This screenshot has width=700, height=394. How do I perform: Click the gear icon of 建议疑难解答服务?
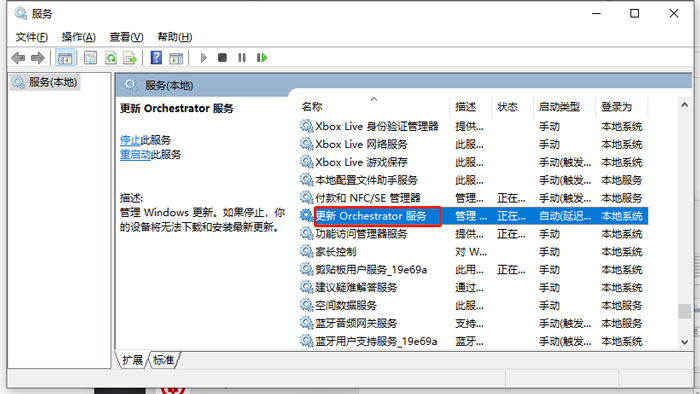(x=306, y=287)
